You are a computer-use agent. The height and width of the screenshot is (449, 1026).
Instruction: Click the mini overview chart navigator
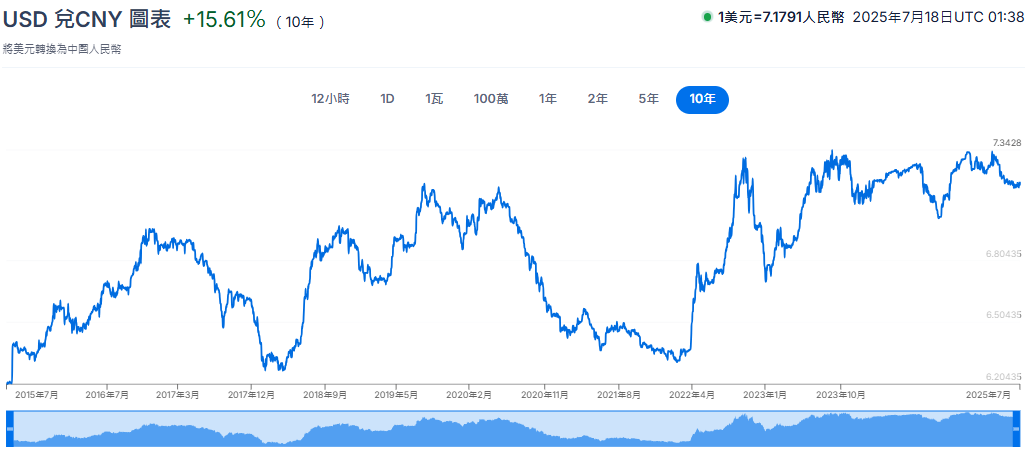[513, 429]
